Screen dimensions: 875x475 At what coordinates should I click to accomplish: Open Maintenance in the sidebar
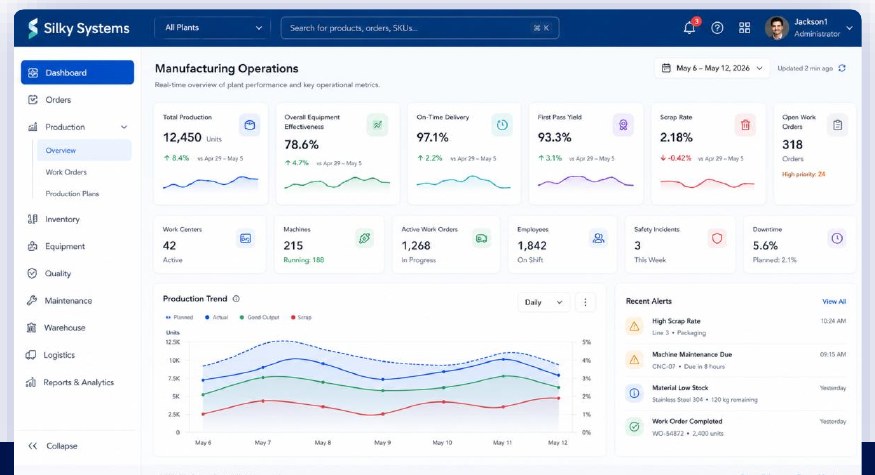pos(78,300)
